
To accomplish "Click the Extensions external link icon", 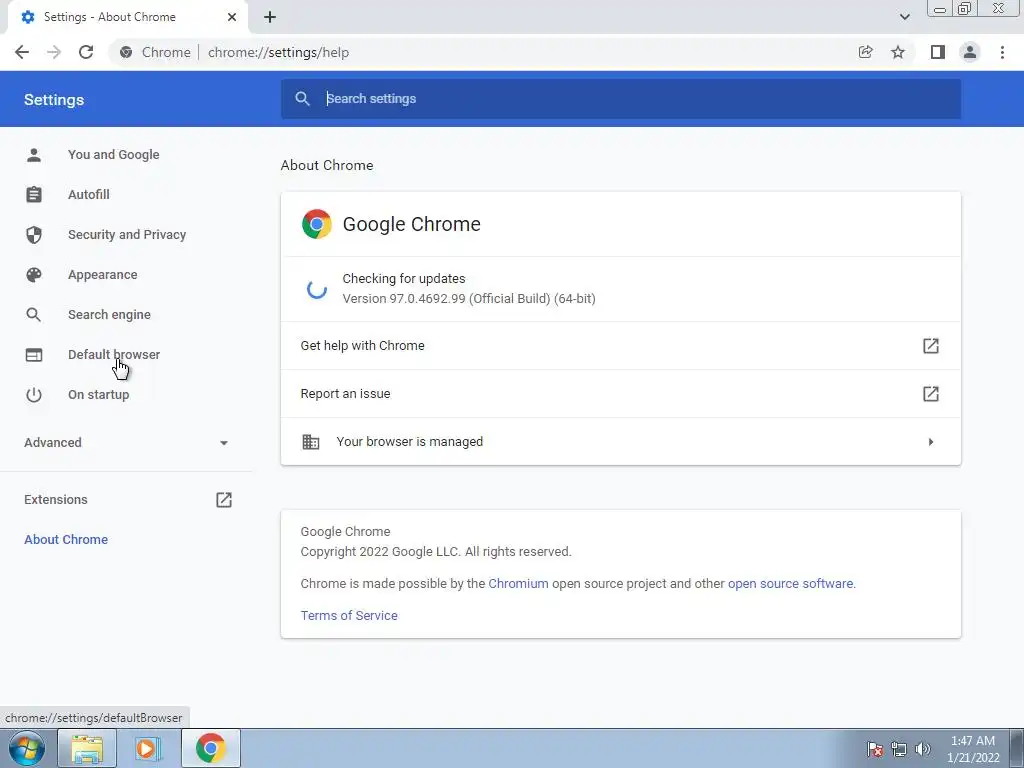I will pyautogui.click(x=224, y=500).
